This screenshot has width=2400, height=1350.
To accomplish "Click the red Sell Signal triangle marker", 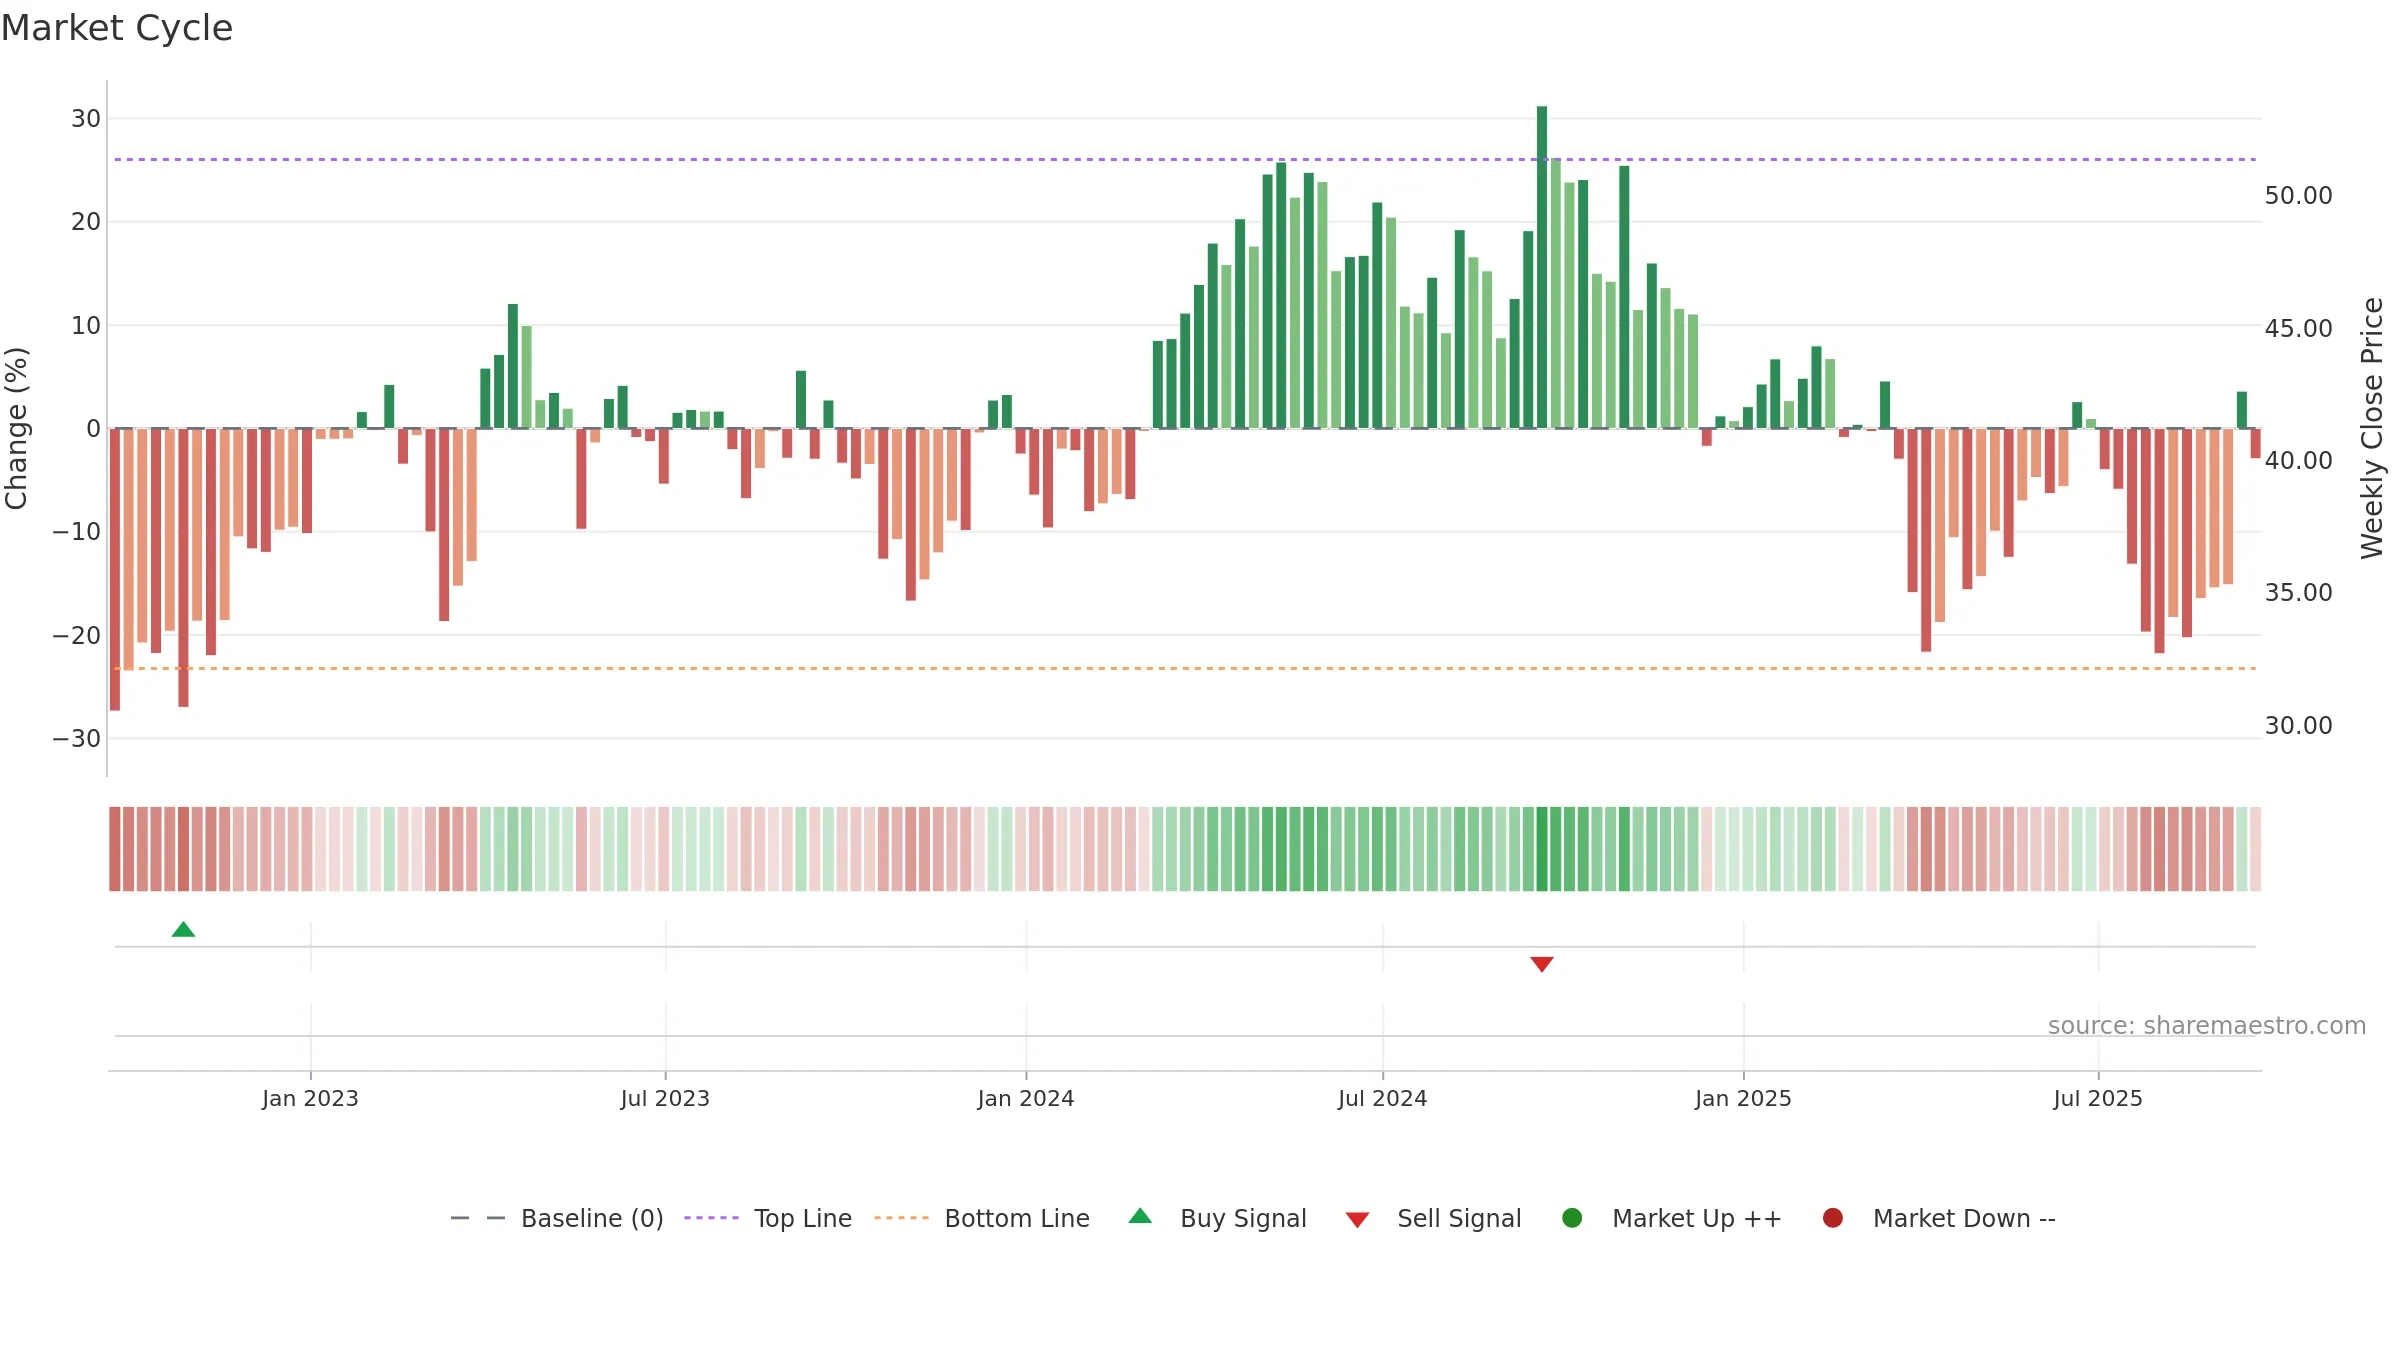I will point(1542,964).
